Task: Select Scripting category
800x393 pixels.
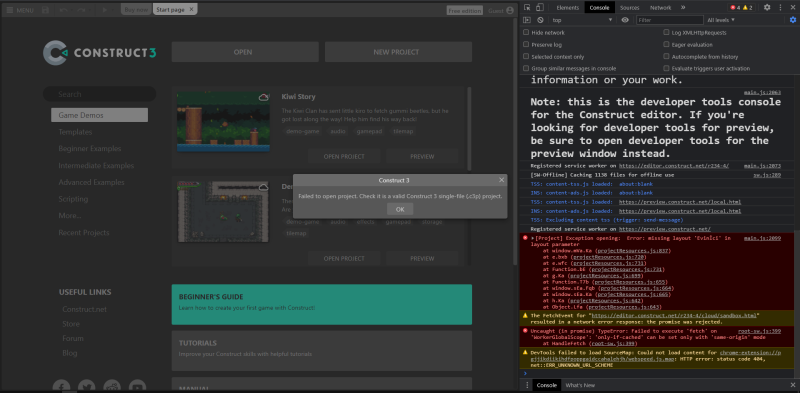Action: click(73, 199)
